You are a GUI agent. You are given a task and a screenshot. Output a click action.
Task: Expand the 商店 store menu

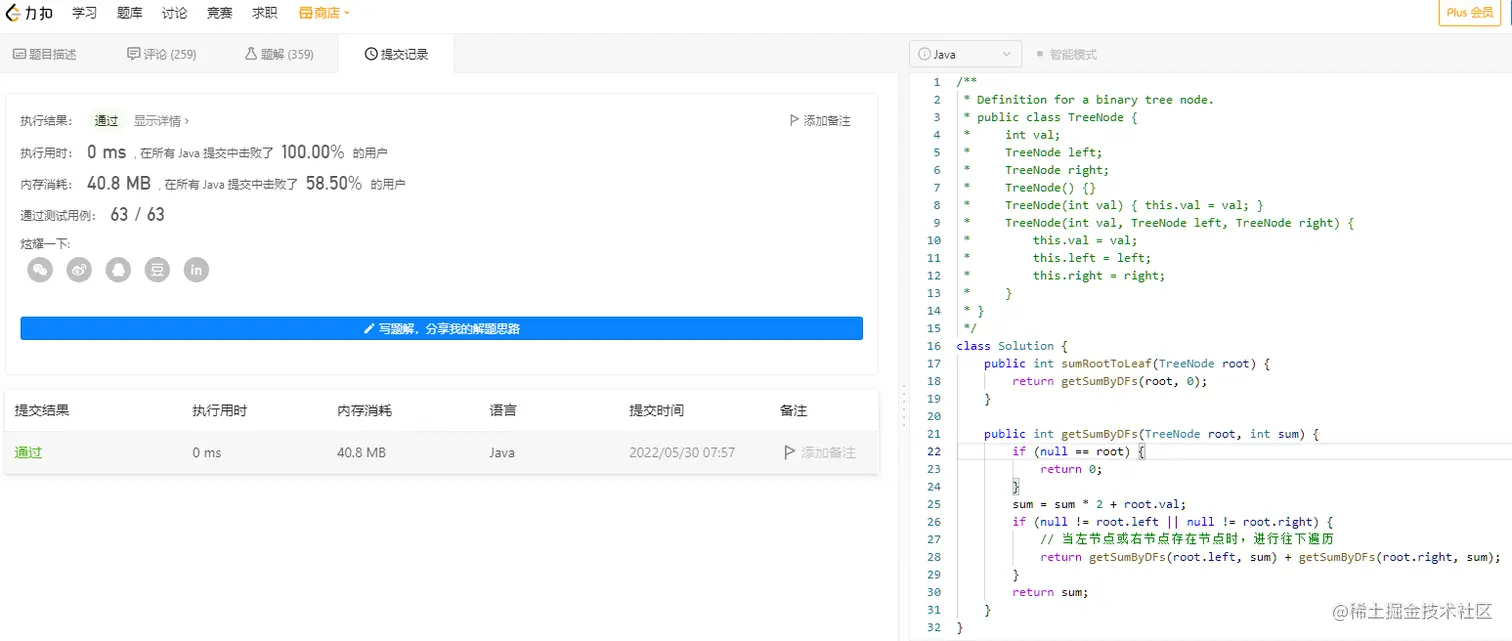324,13
